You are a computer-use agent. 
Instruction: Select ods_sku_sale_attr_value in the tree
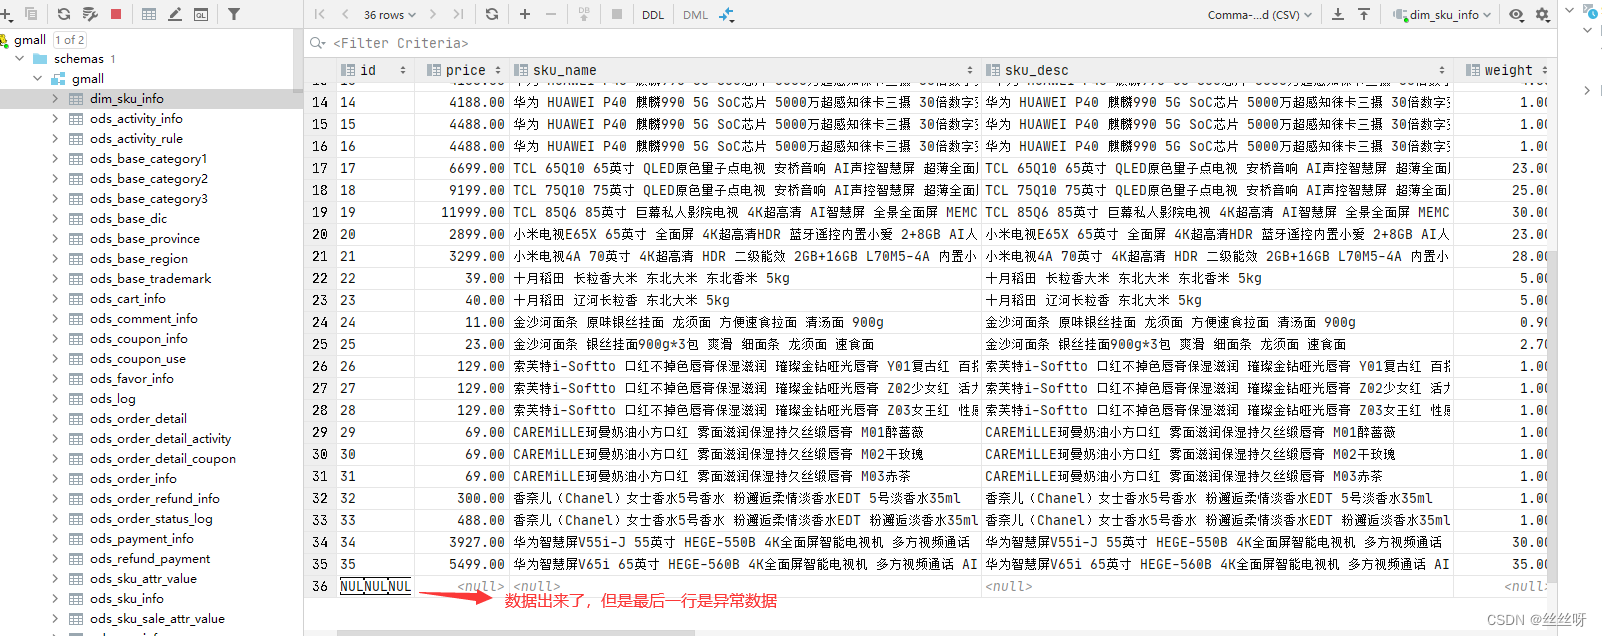tap(157, 619)
